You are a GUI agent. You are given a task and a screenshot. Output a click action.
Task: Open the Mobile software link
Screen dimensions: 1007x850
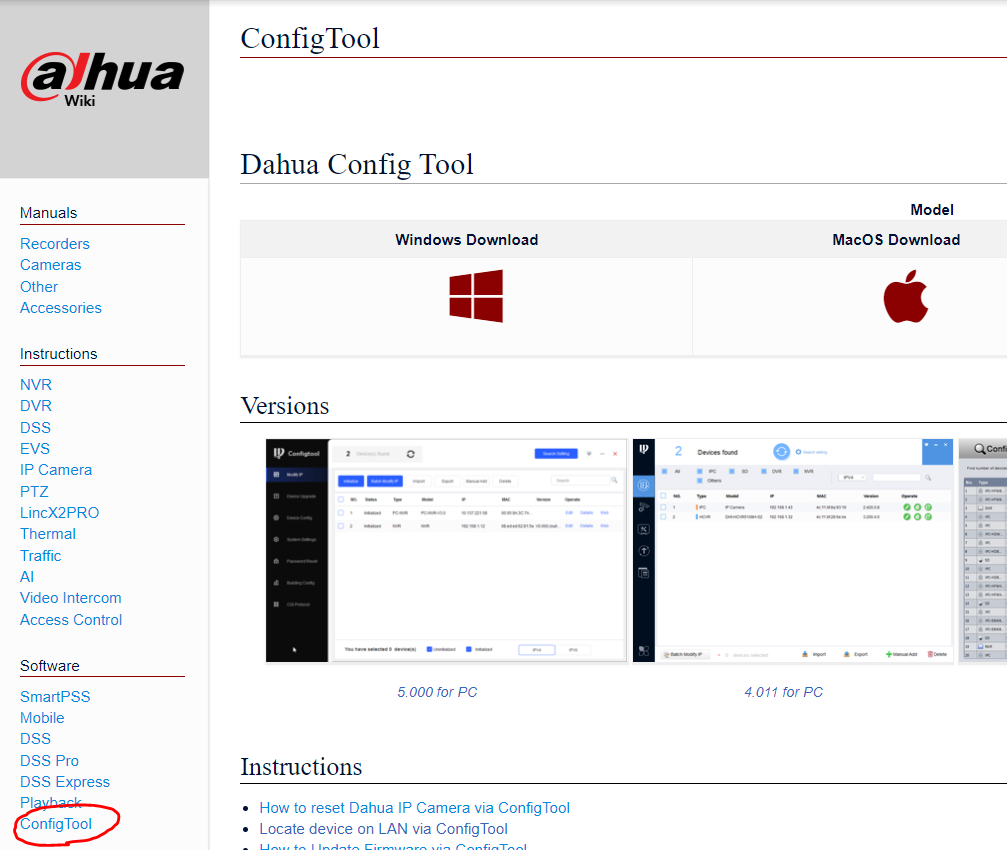(x=42, y=718)
